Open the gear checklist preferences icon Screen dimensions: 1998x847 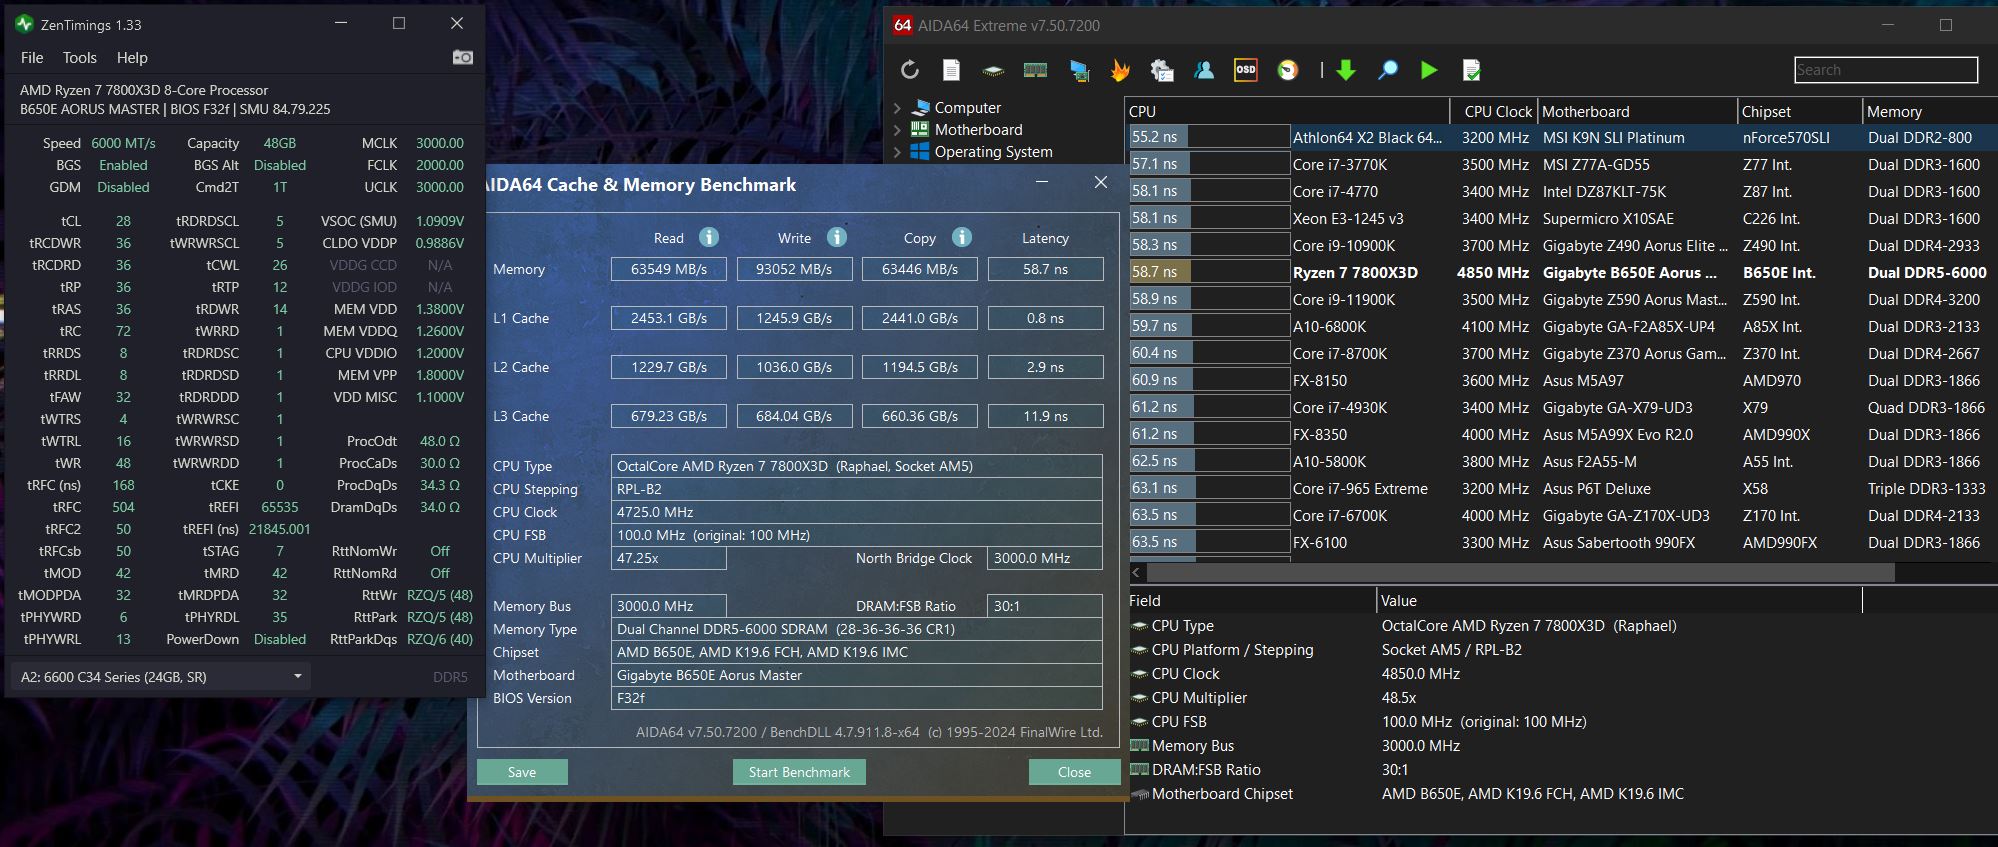(x=1162, y=70)
